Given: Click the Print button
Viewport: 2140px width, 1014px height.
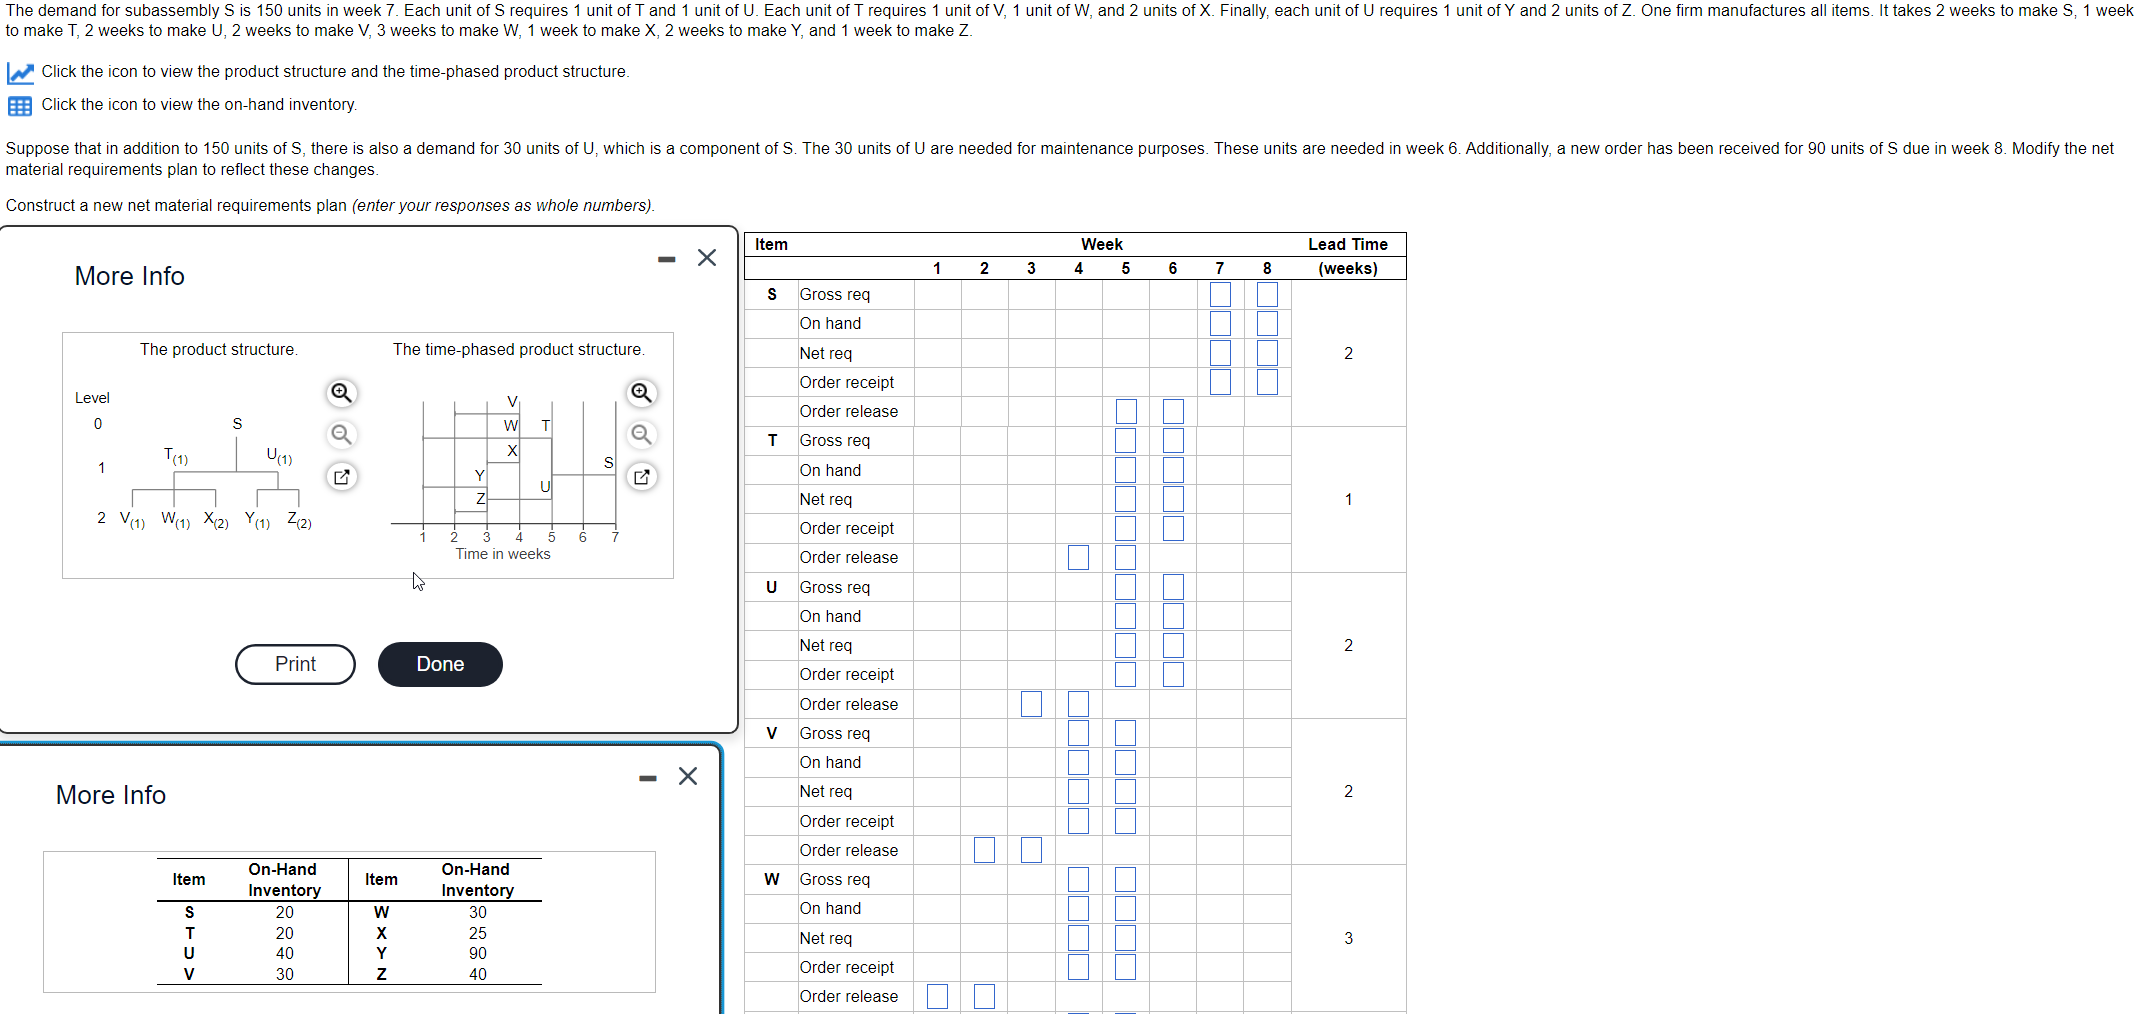Looking at the screenshot, I should 295,664.
